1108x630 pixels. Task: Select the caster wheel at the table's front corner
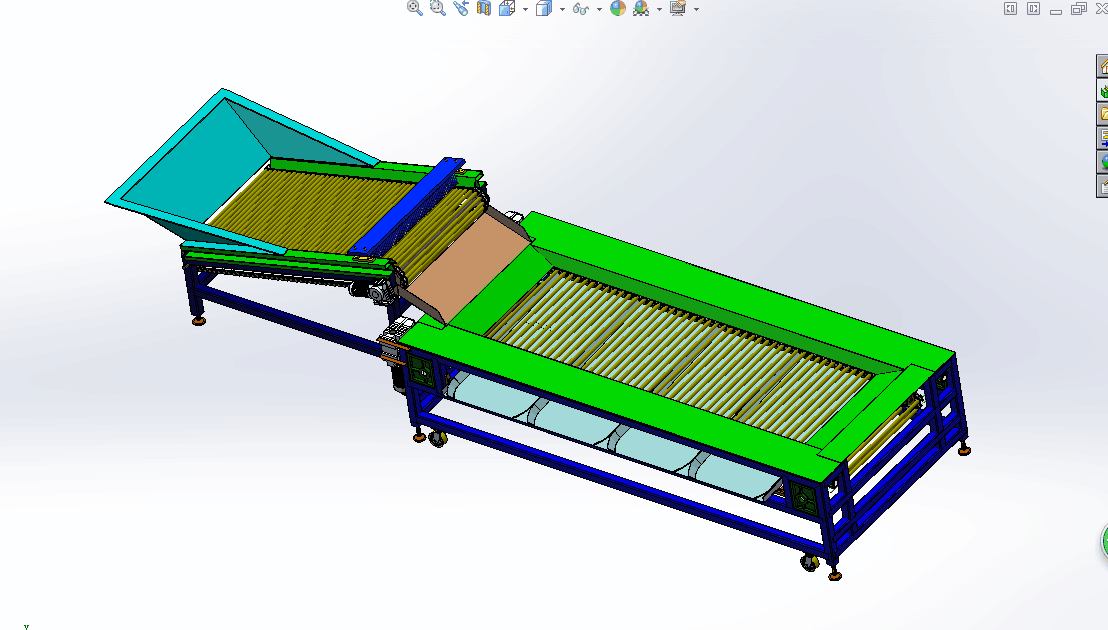810,563
